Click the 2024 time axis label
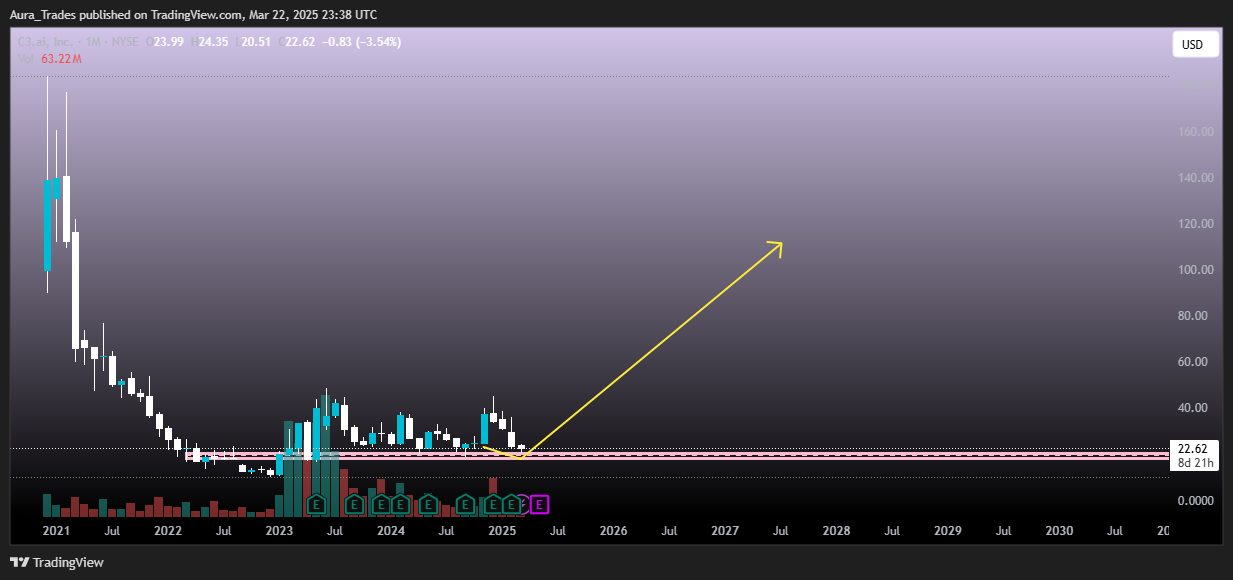This screenshot has height=580, width=1233. [391, 531]
